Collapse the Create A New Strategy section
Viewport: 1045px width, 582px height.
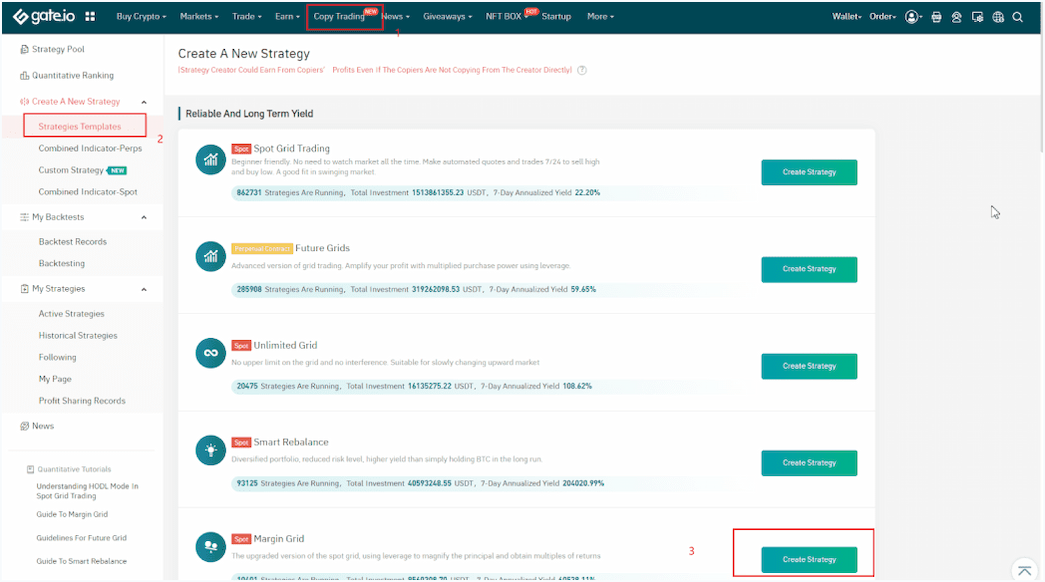coord(144,102)
